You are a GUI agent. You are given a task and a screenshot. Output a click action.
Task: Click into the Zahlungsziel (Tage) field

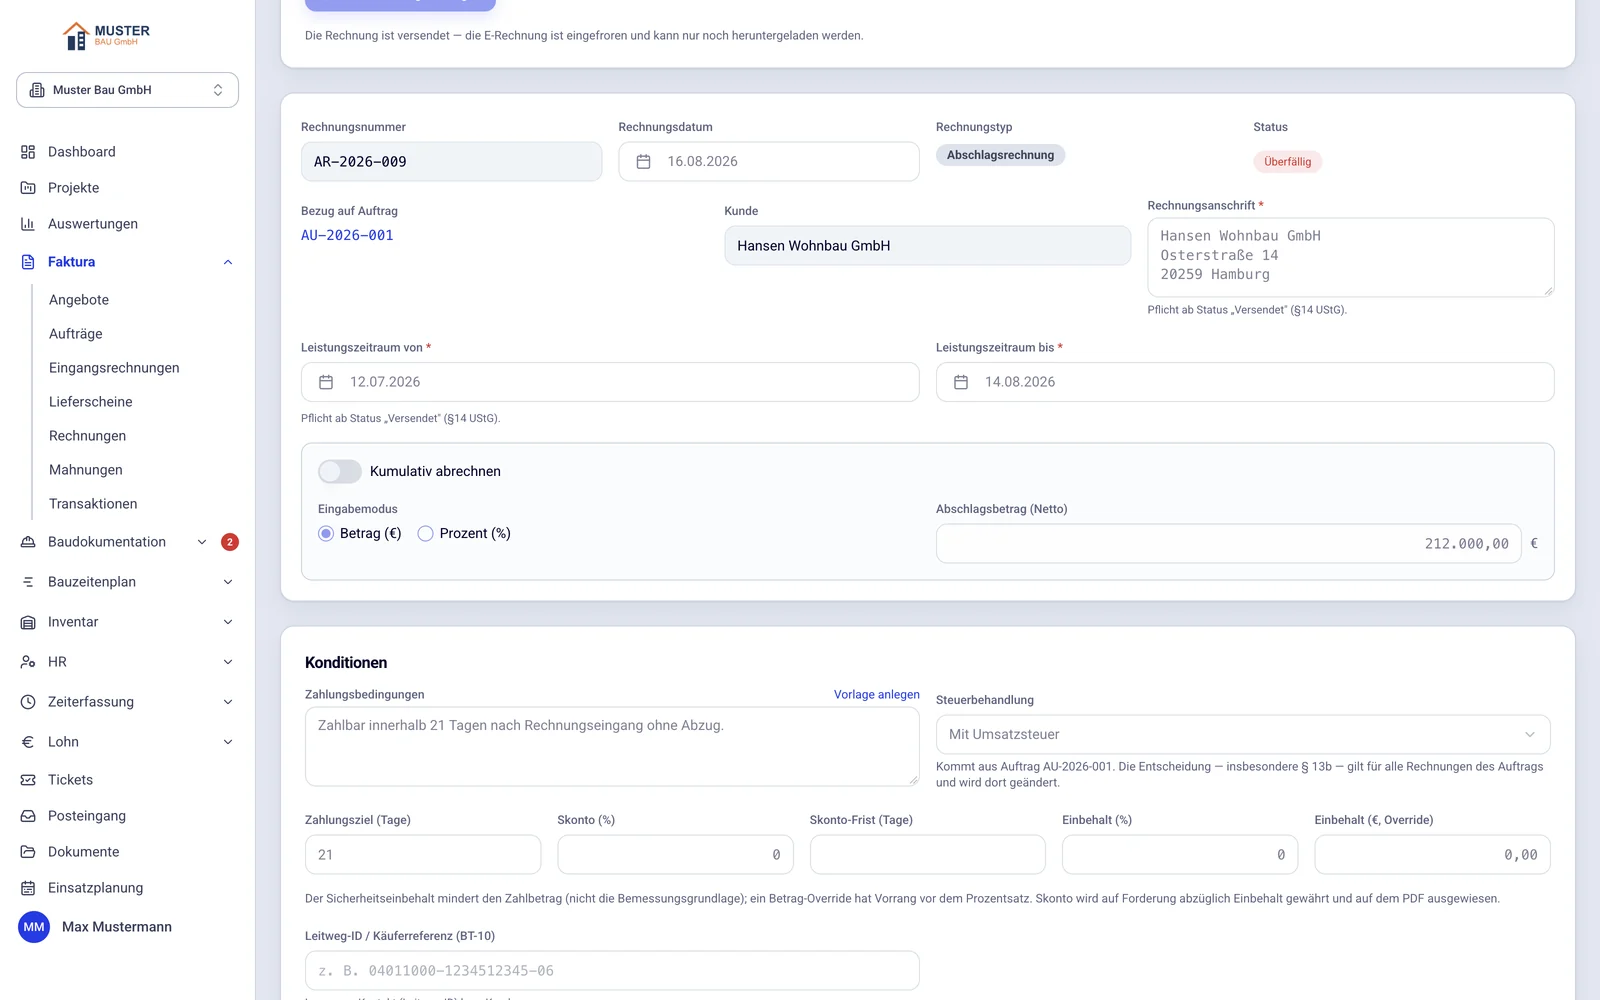click(423, 855)
